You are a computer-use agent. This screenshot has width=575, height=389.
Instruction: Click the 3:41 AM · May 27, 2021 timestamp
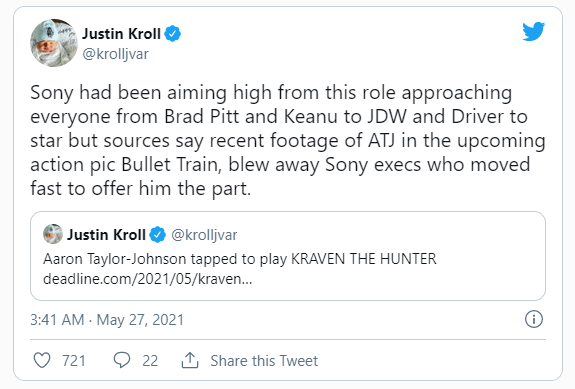click(x=107, y=320)
